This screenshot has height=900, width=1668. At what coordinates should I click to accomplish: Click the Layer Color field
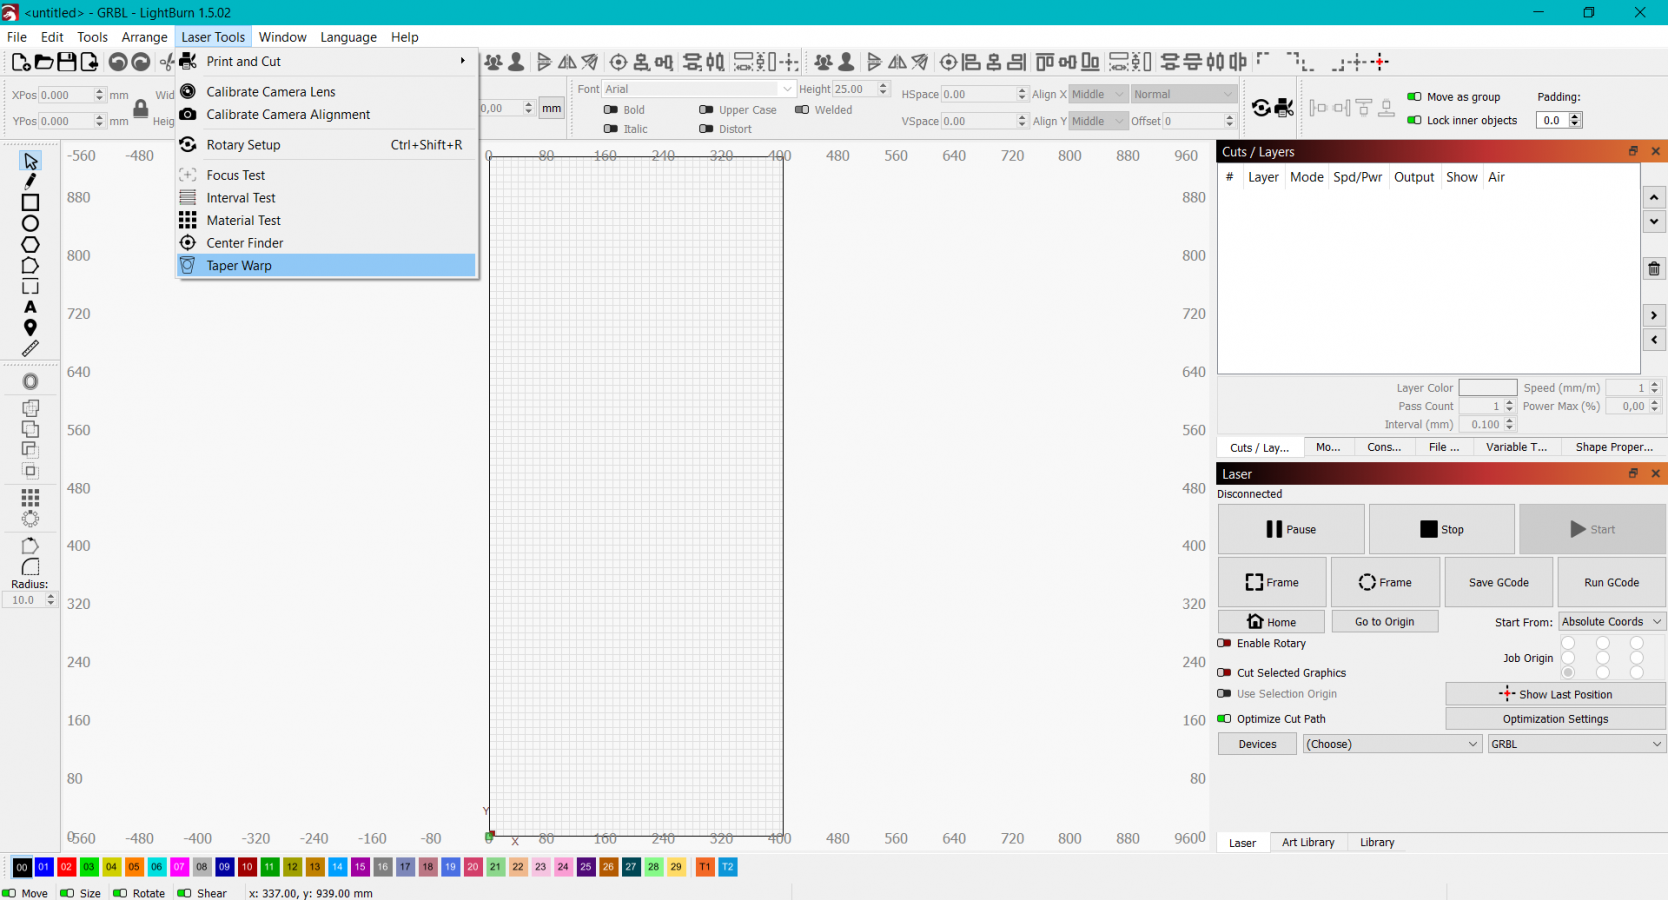point(1487,388)
